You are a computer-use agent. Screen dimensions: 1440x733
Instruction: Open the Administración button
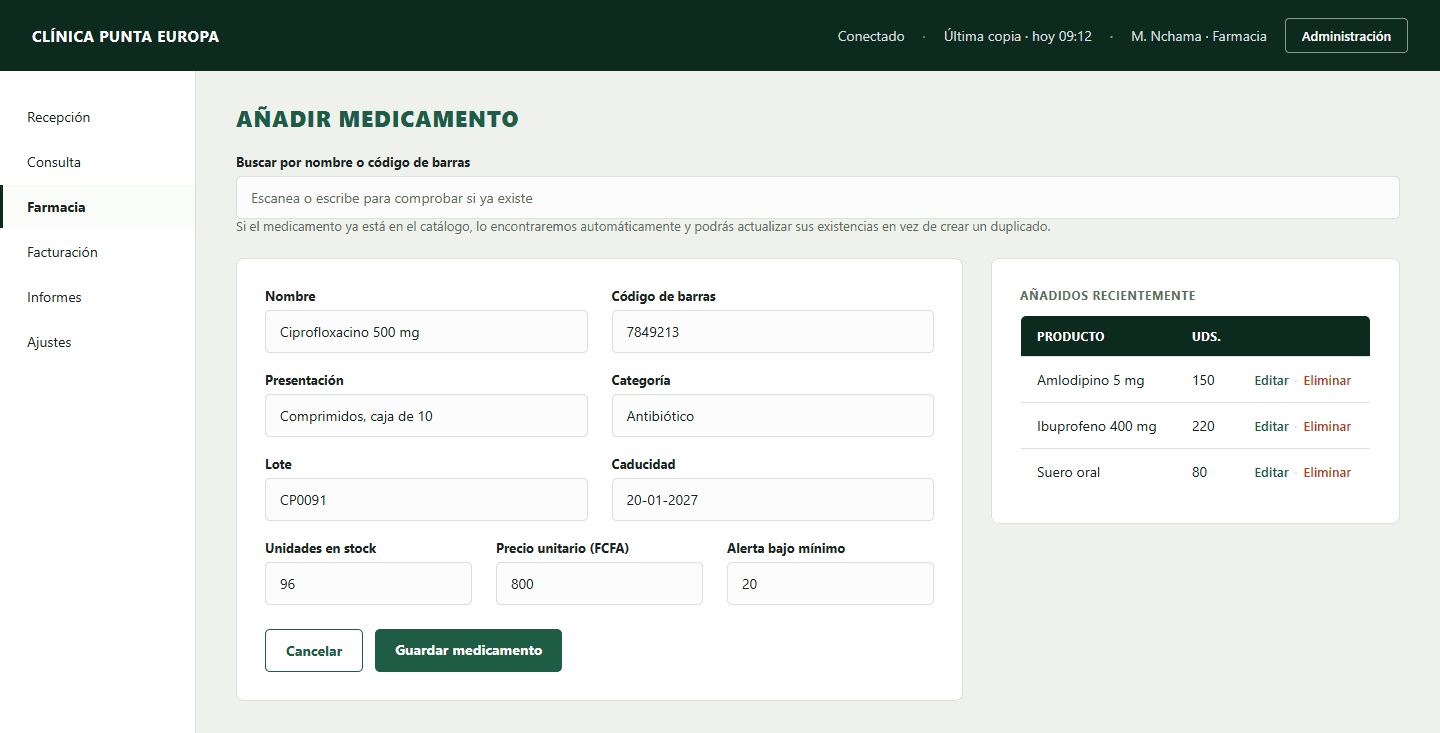tap(1346, 36)
